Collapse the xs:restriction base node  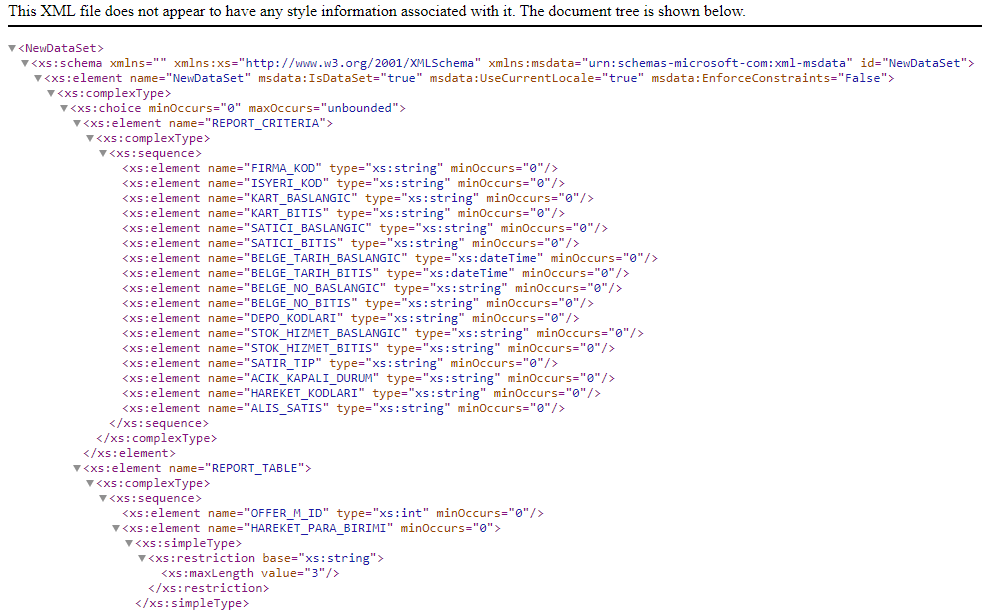142,558
